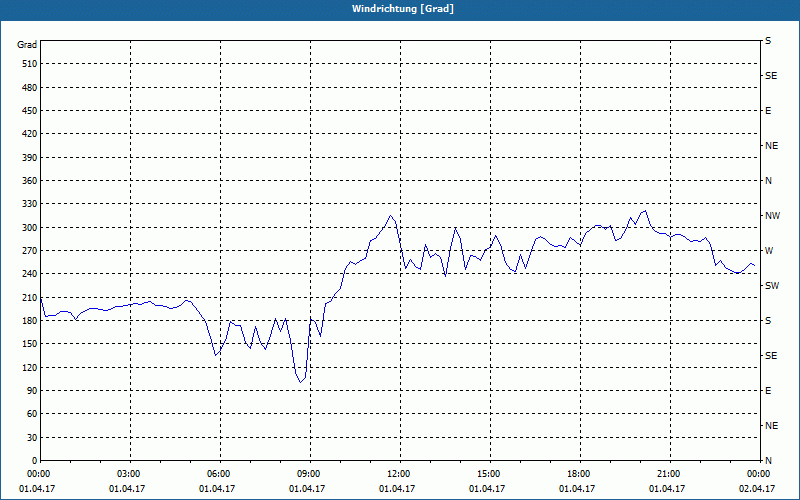Viewport: 800px width, 500px height.
Task: Click the 420 degree axis label
Action: click(30, 134)
